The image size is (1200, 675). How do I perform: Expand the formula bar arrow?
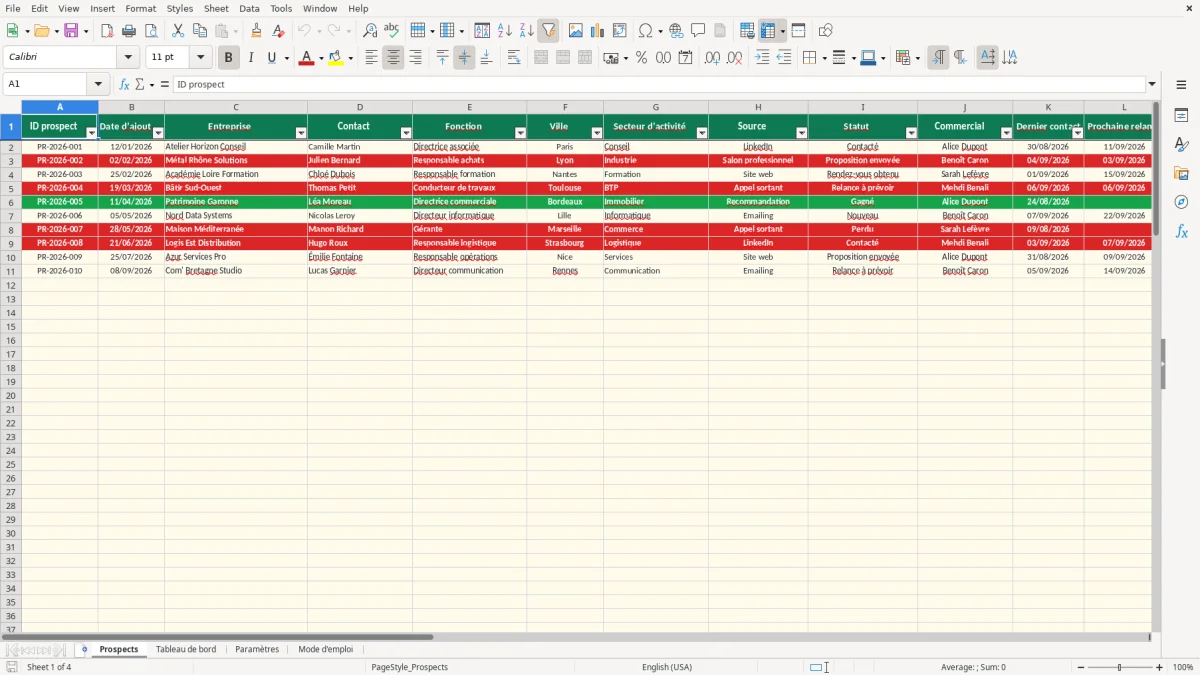(x=1152, y=85)
